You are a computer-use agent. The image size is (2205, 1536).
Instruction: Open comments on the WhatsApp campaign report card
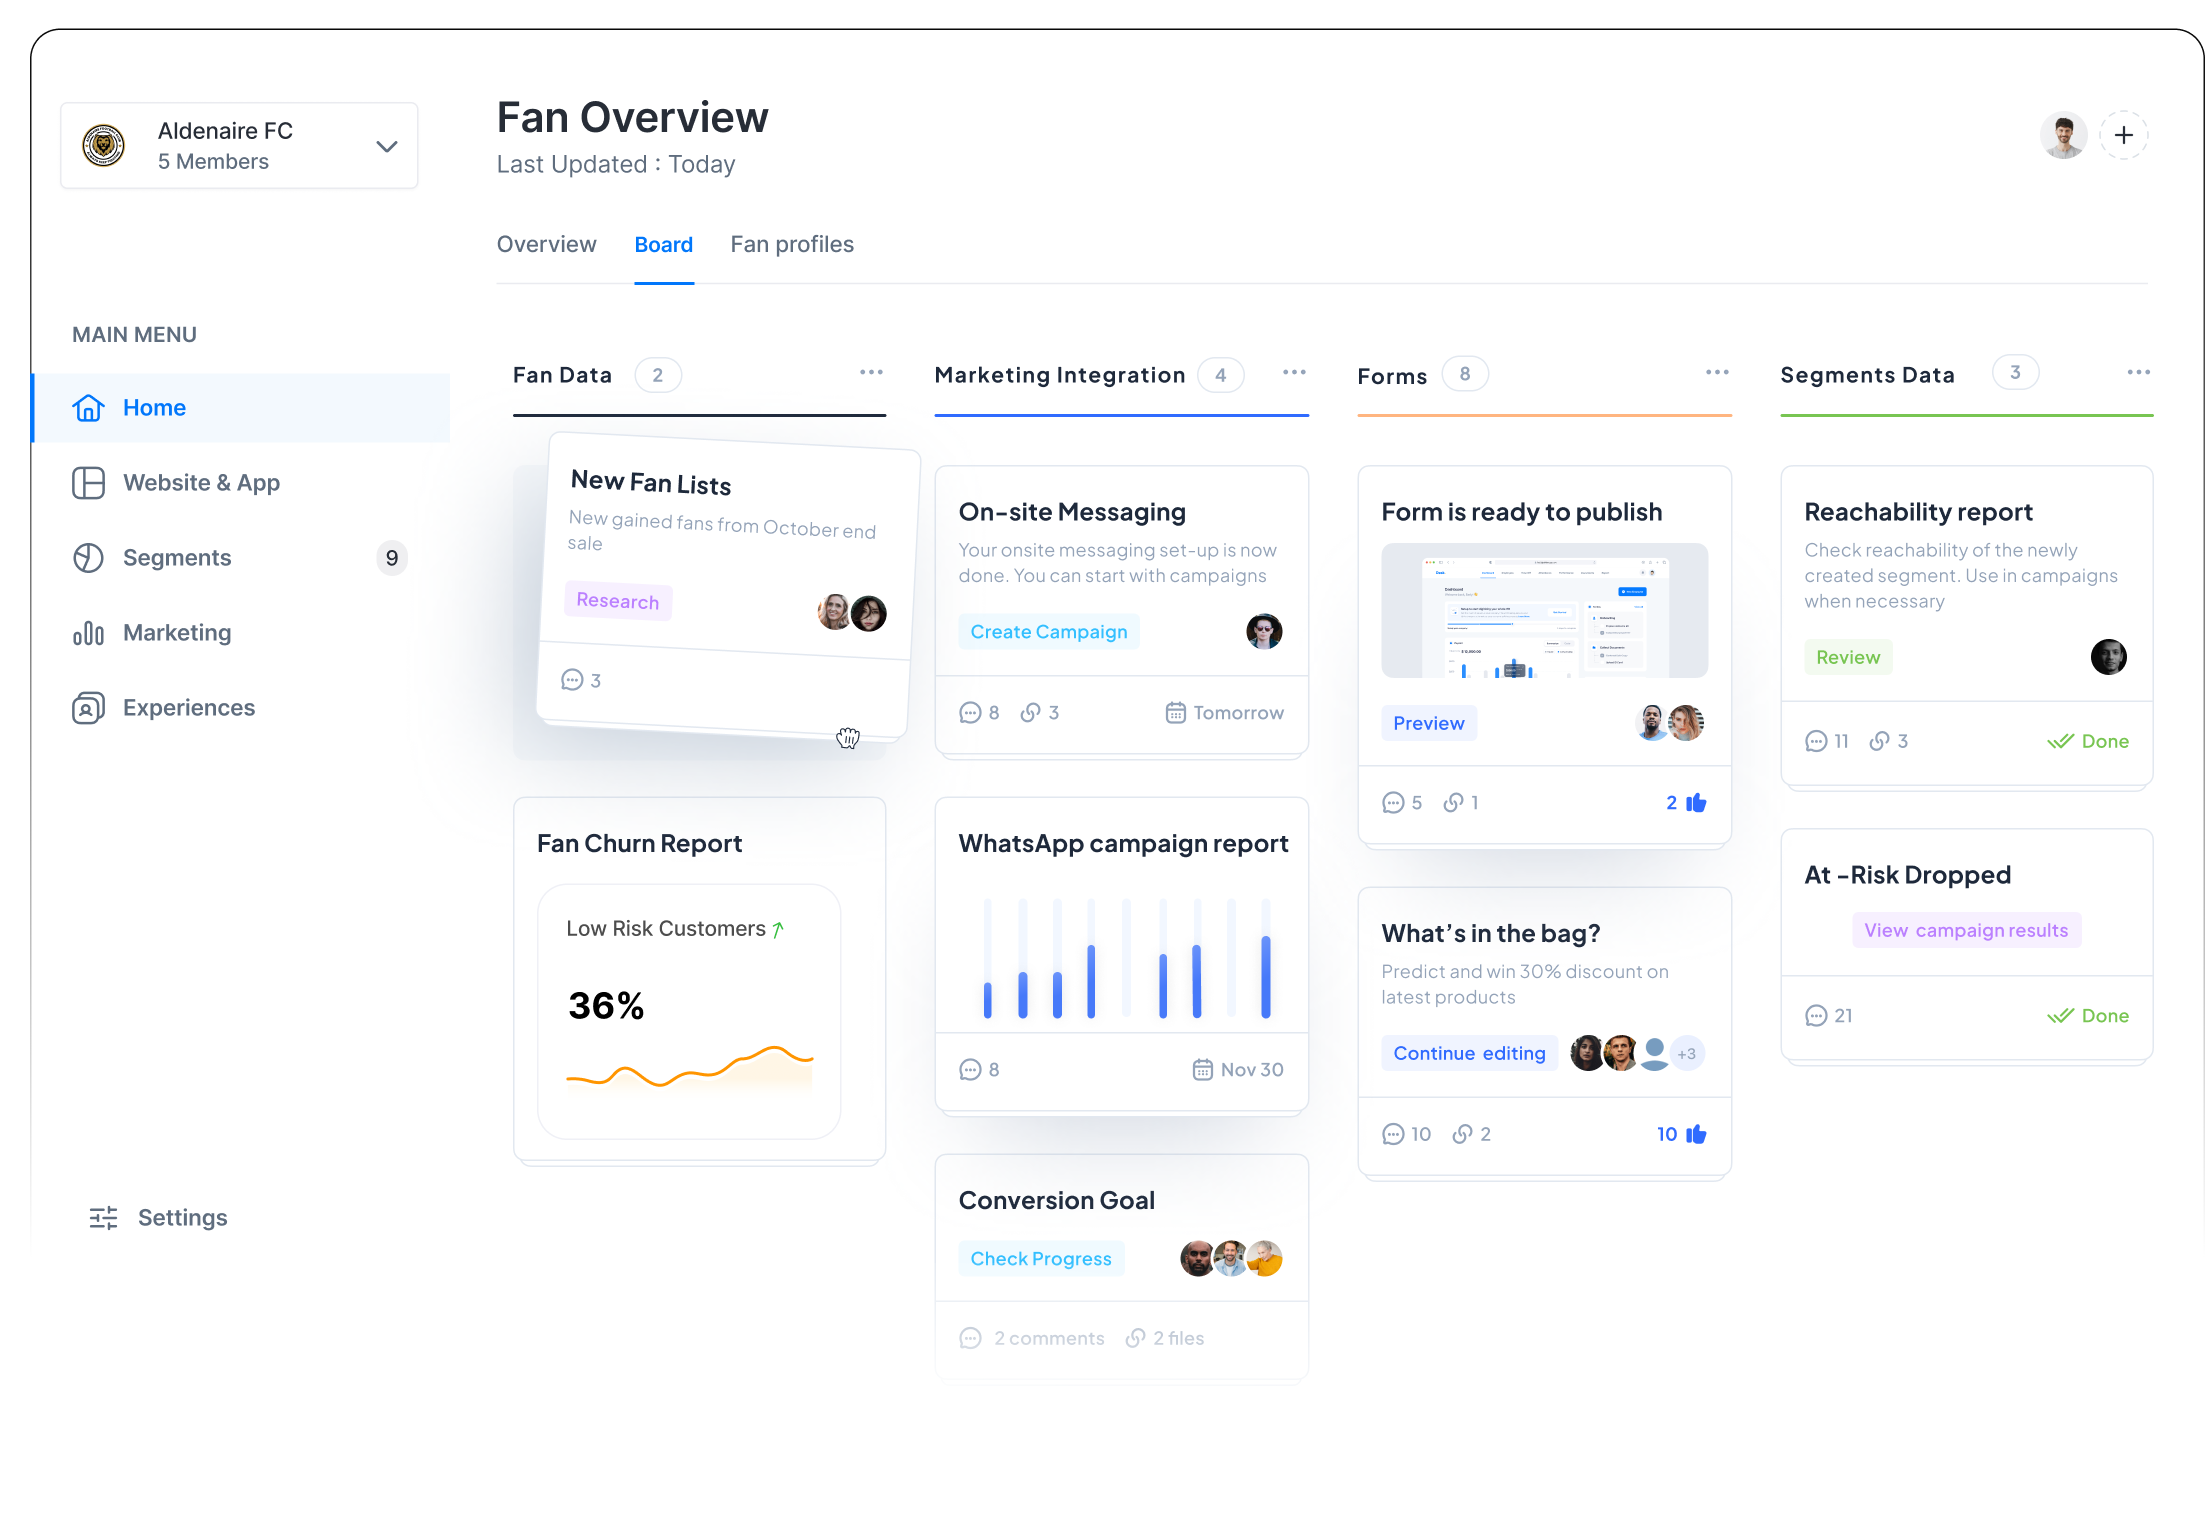(971, 1069)
